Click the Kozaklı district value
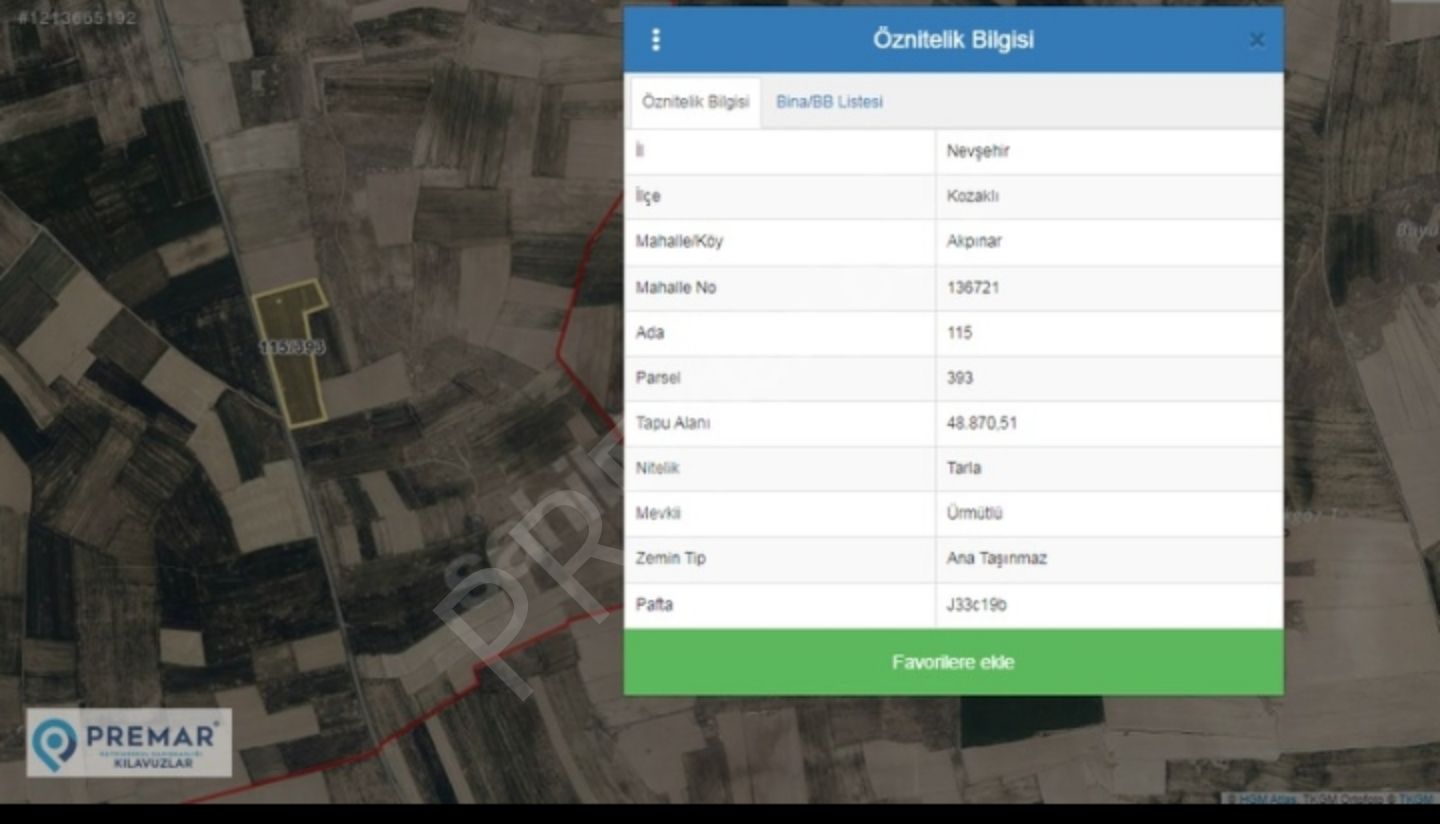The height and width of the screenshot is (824, 1440). (972, 196)
